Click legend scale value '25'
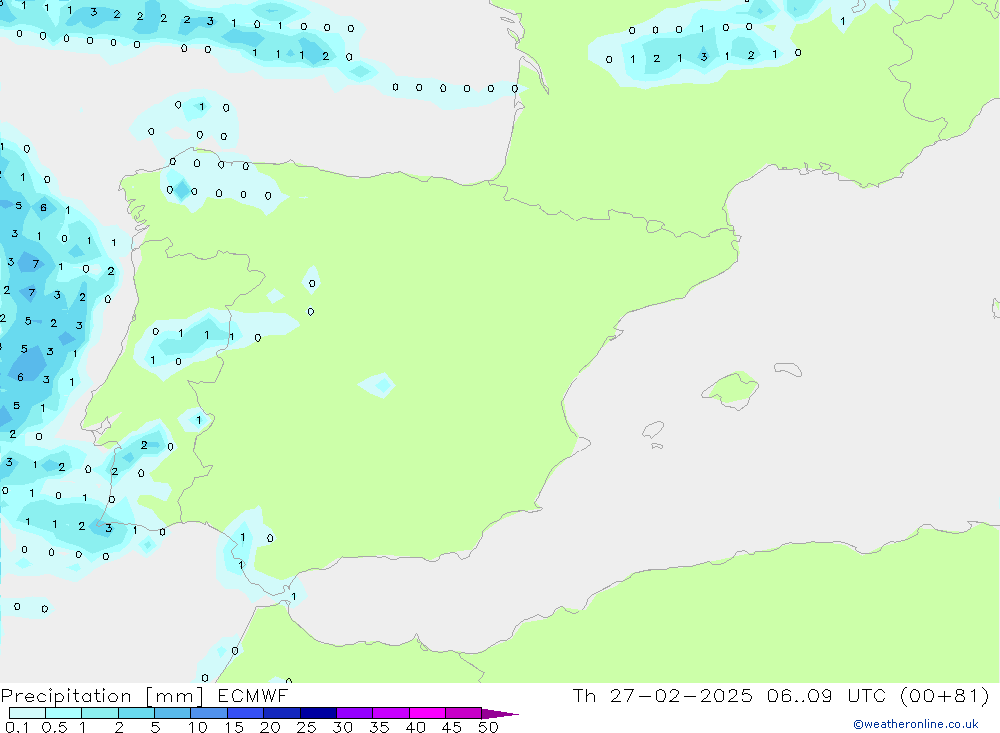 tap(307, 727)
